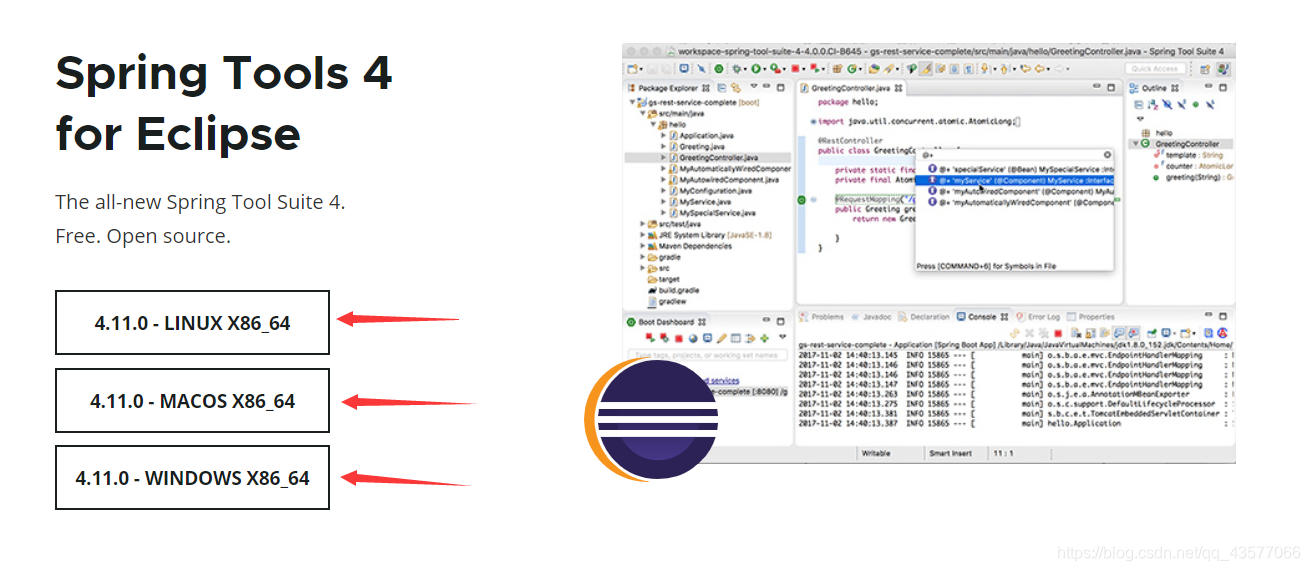Select build.gradle file in the tree
This screenshot has height=571, width=1310.
click(680, 289)
